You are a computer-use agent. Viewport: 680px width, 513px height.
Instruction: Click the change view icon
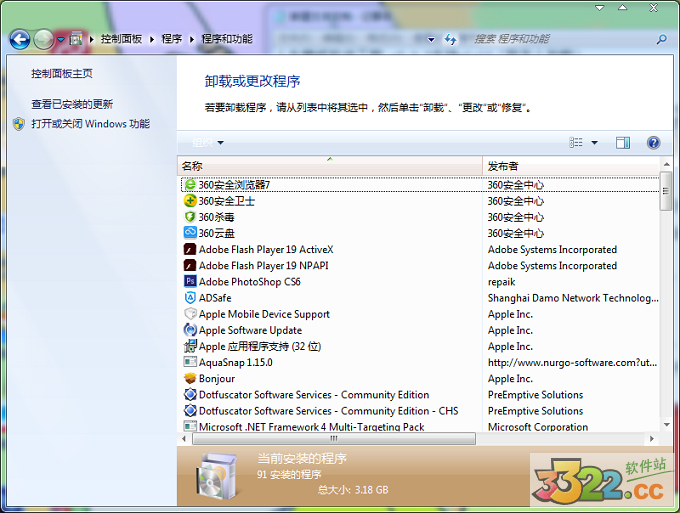(576, 143)
